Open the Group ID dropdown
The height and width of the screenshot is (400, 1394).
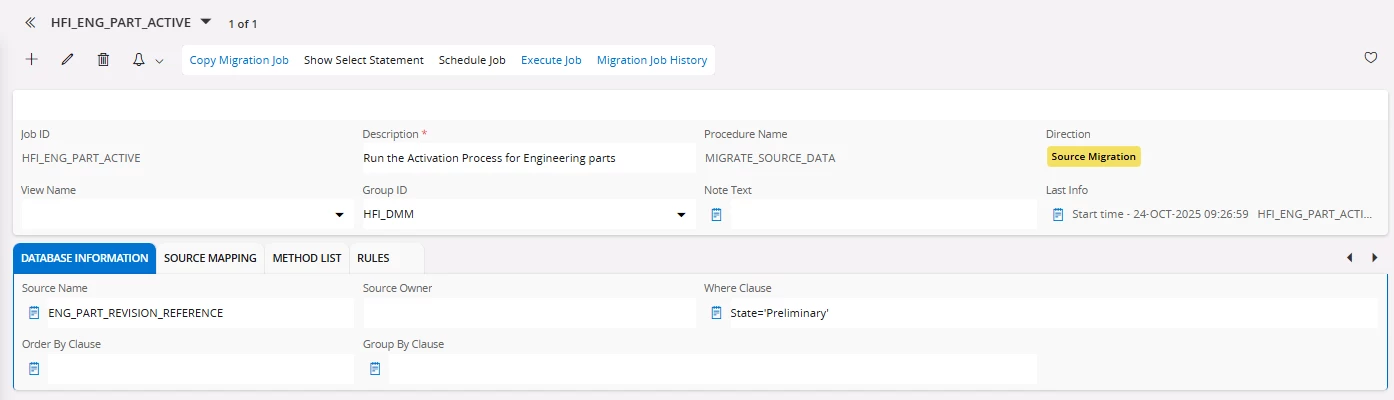tap(681, 215)
